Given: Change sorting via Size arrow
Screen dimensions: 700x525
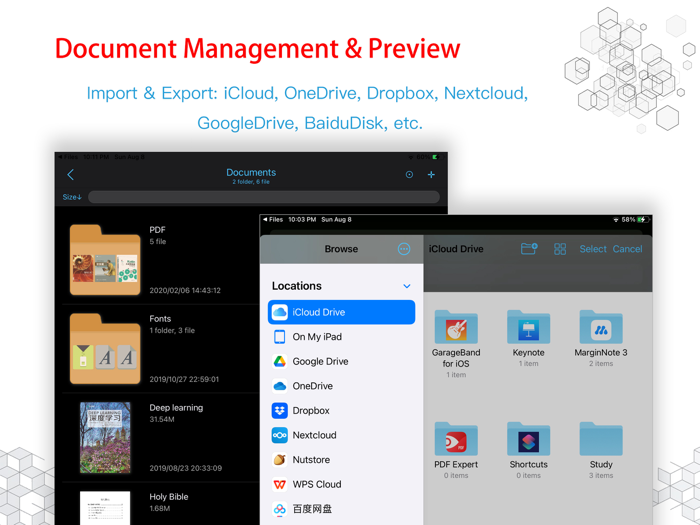Looking at the screenshot, I should [72, 197].
